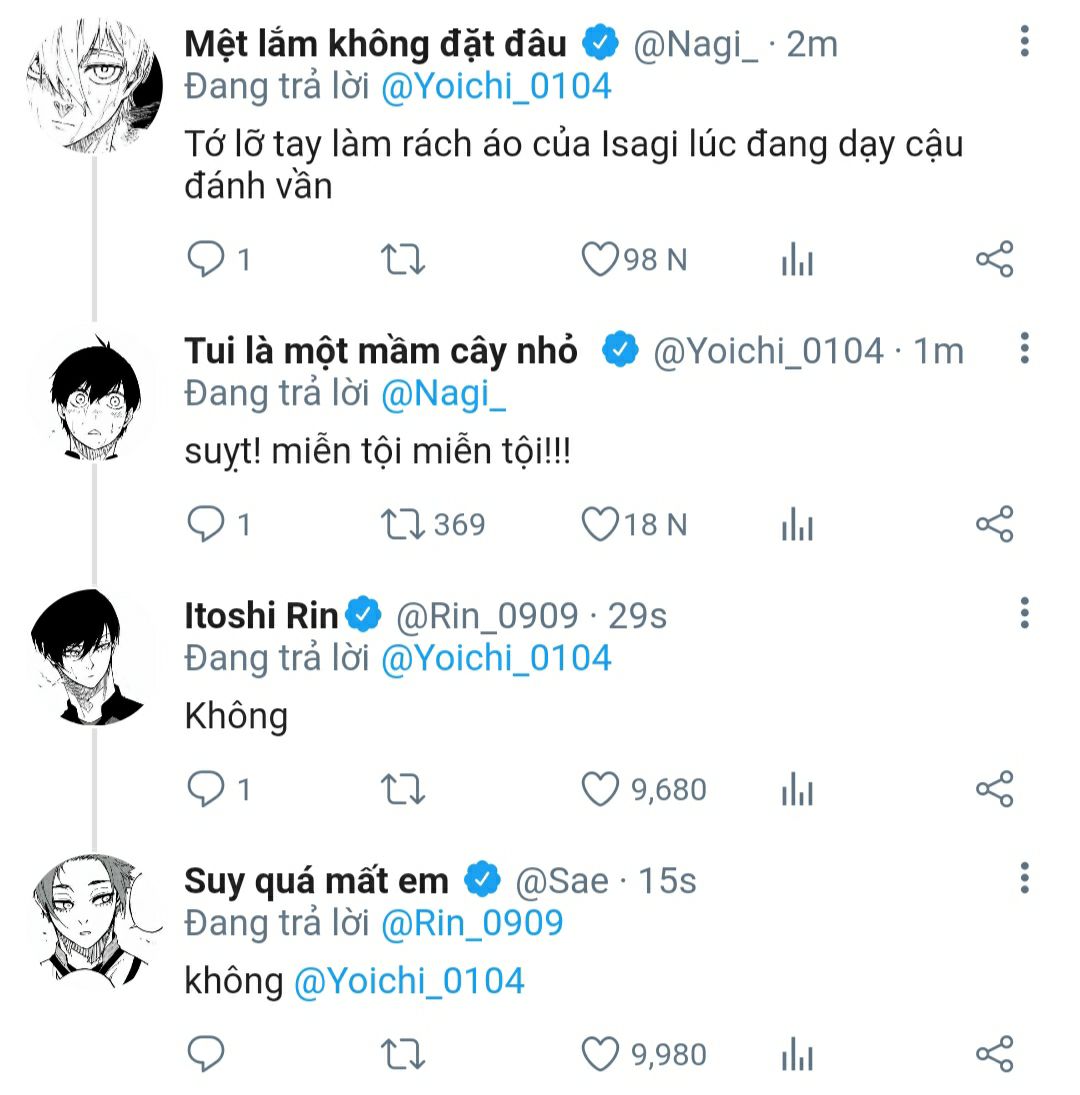Reply to Itoshi Rin's "Không" tweet
Viewport: 1080px width, 1095px height.
coord(206,789)
